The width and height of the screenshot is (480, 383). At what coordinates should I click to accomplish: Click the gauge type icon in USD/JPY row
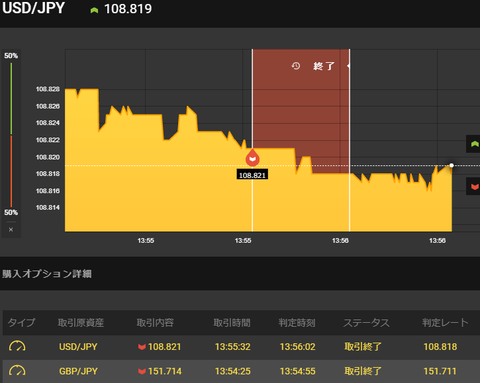point(17,346)
